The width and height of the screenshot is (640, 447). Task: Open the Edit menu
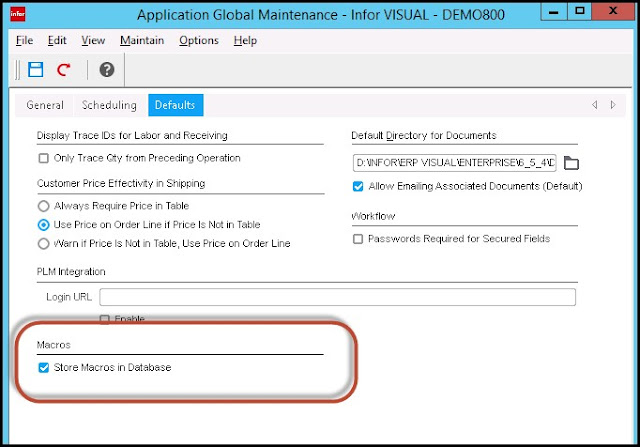pyautogui.click(x=57, y=40)
